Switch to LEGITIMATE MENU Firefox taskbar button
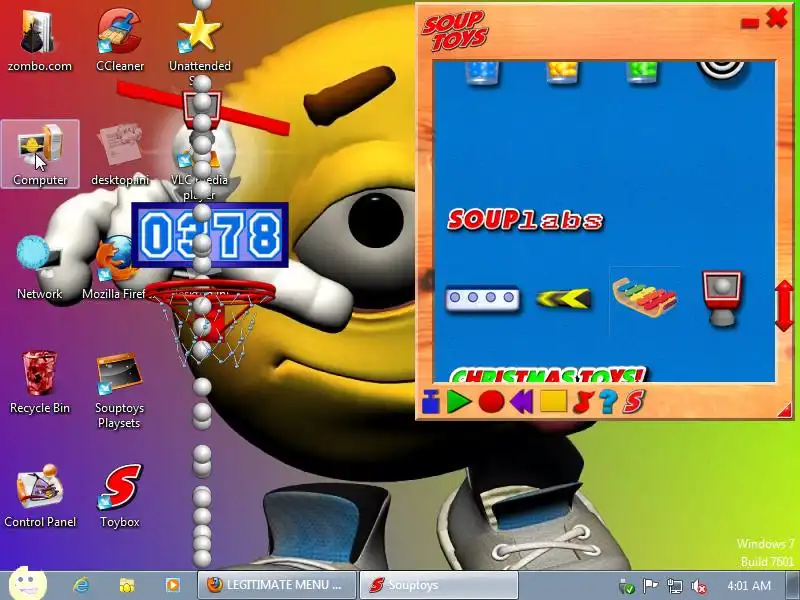800x600 pixels. click(x=277, y=585)
